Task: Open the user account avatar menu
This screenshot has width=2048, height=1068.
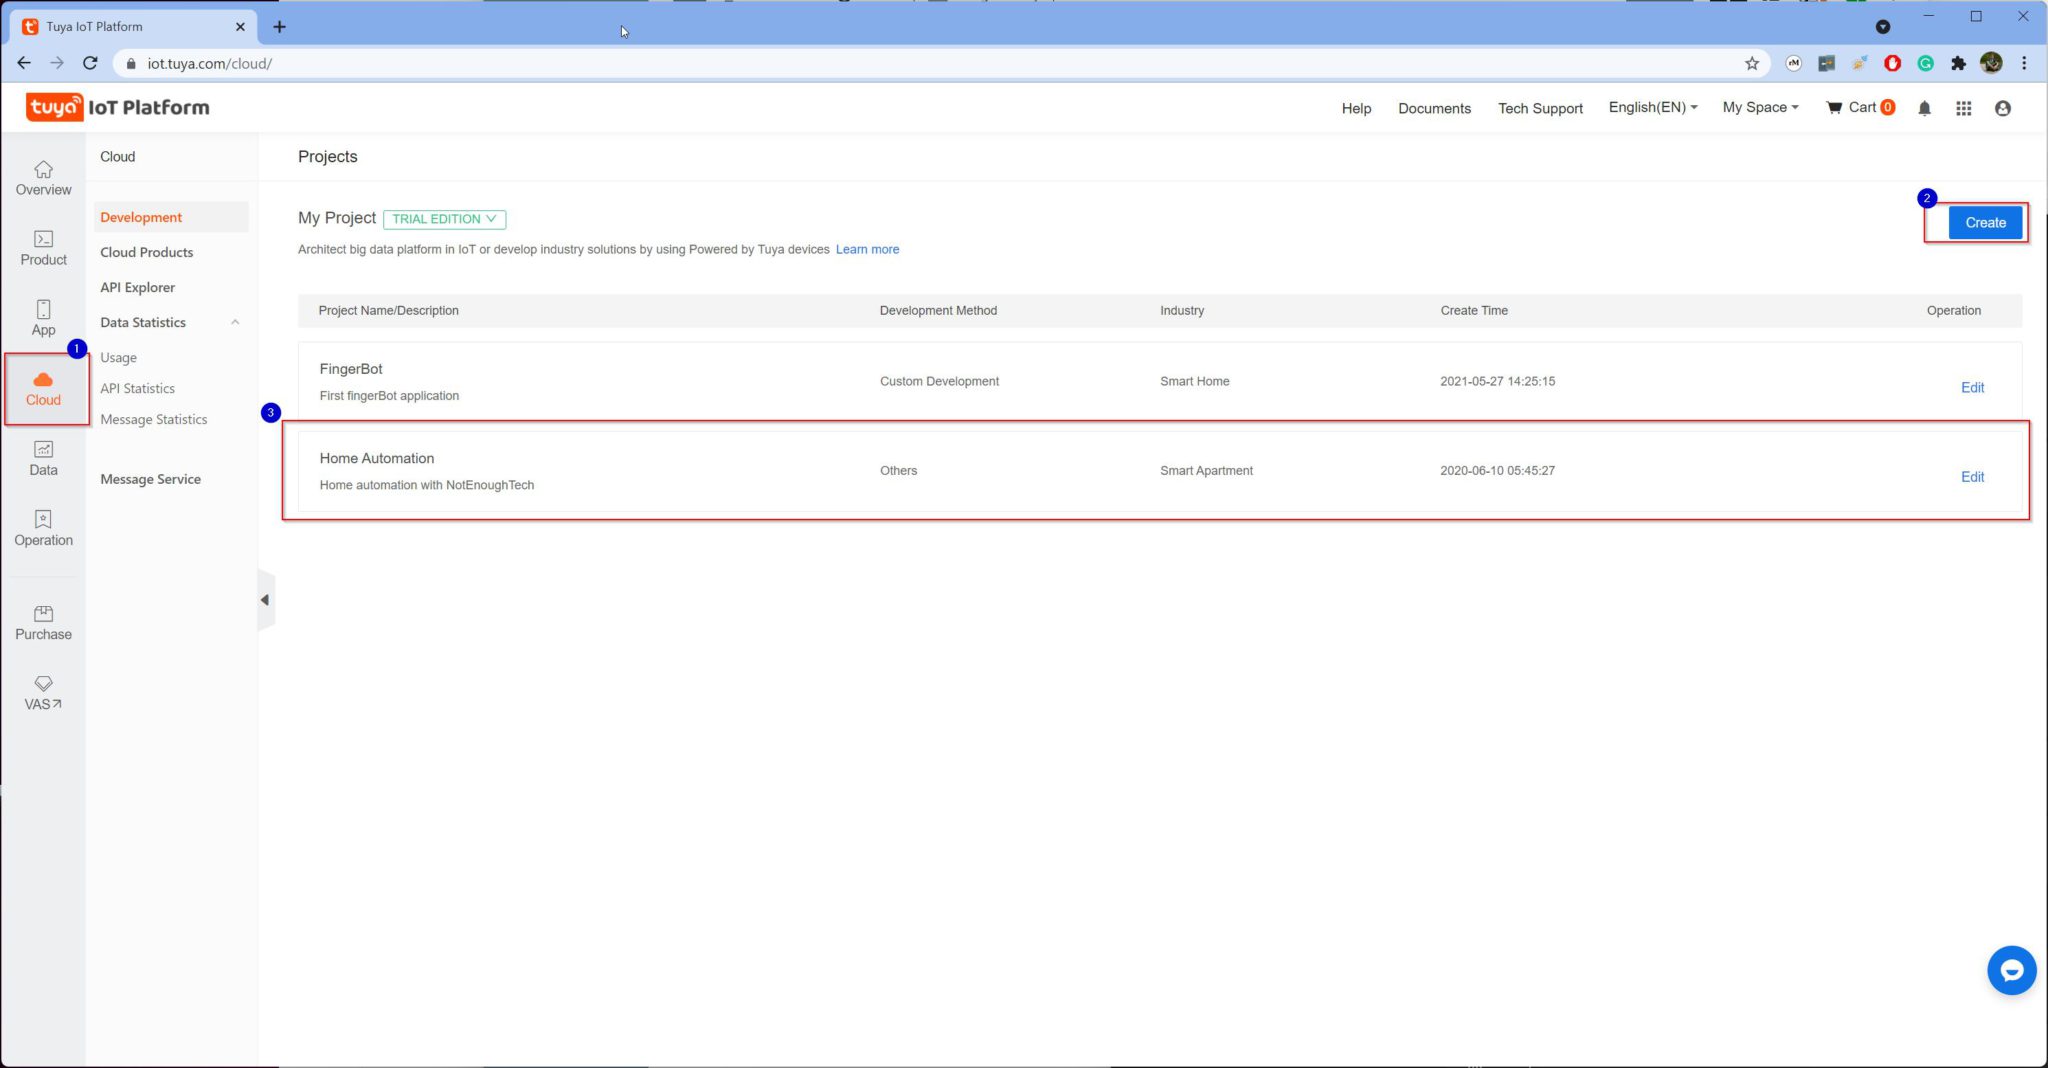Action: tap(2003, 108)
